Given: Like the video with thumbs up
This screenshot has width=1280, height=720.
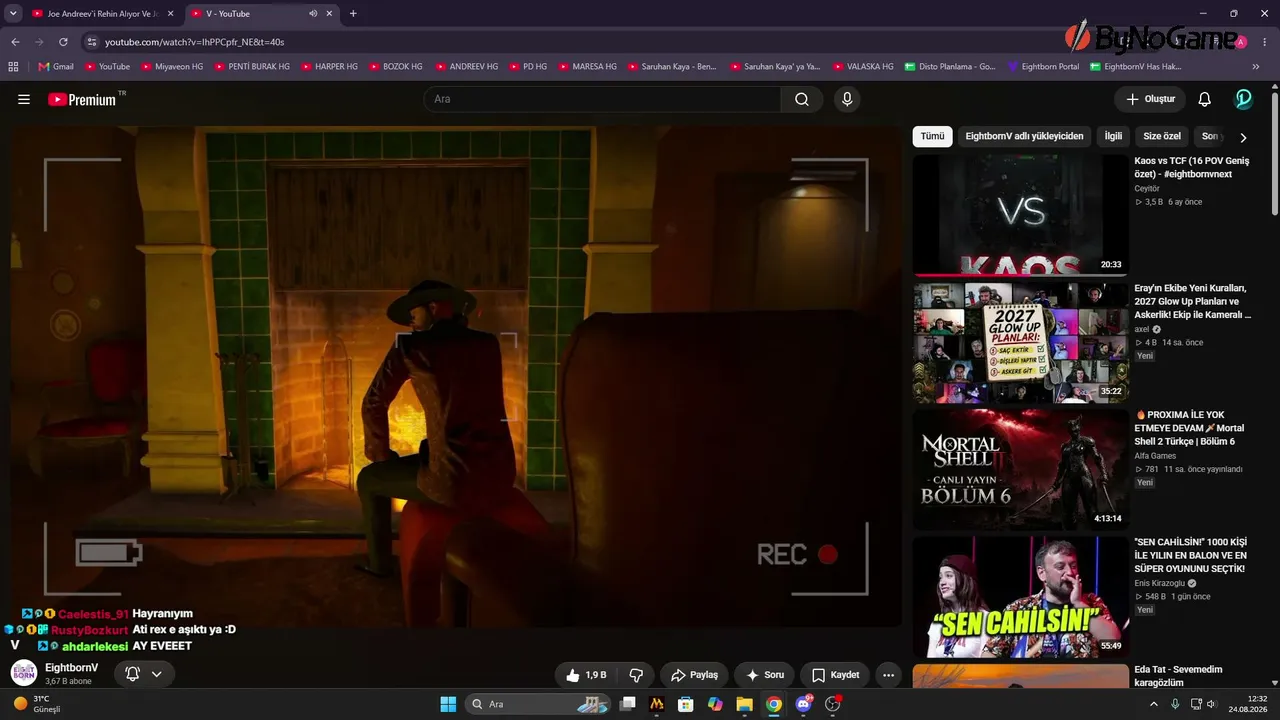Looking at the screenshot, I should tap(586, 675).
